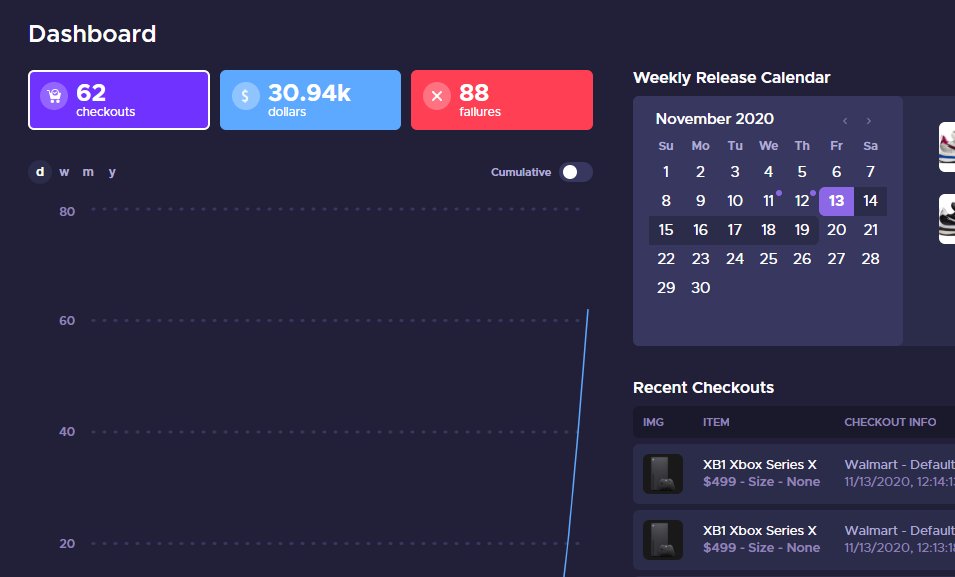Image resolution: width=955 pixels, height=577 pixels.
Task: Switch chart to yearly 'y' view
Action: pos(112,172)
